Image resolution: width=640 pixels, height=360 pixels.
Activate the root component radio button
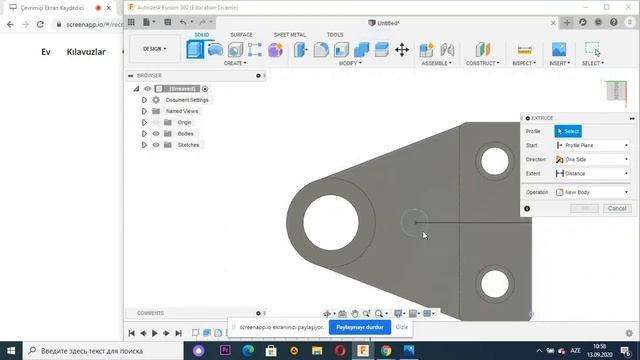[x=205, y=89]
